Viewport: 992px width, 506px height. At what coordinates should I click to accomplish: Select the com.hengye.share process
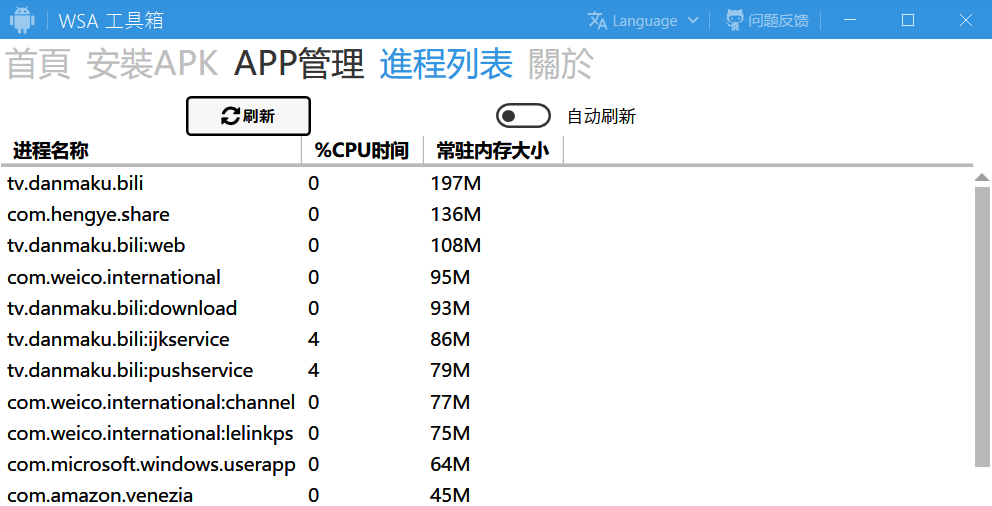pyautogui.click(x=487, y=214)
